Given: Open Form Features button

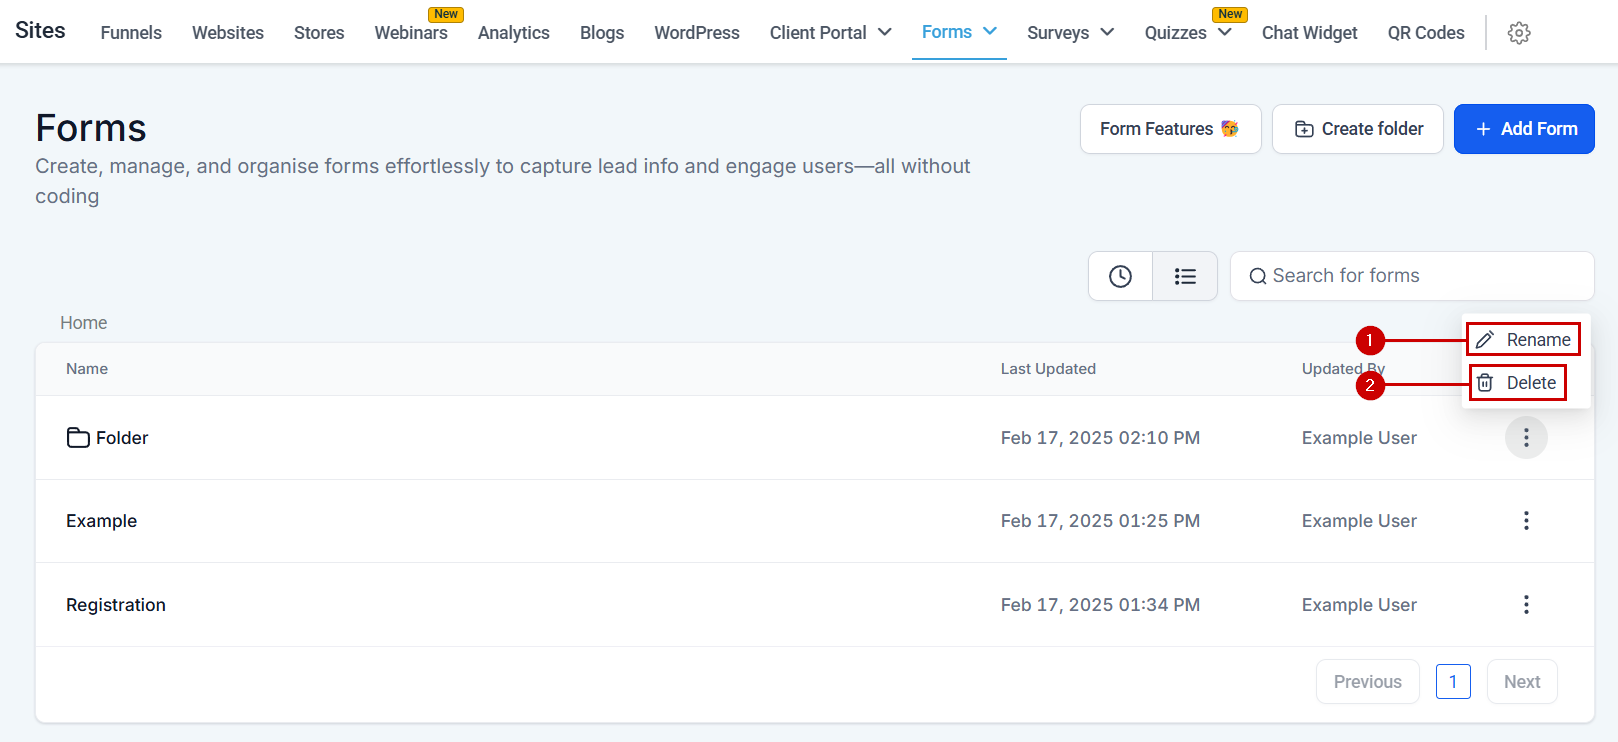Looking at the screenshot, I should tap(1170, 129).
